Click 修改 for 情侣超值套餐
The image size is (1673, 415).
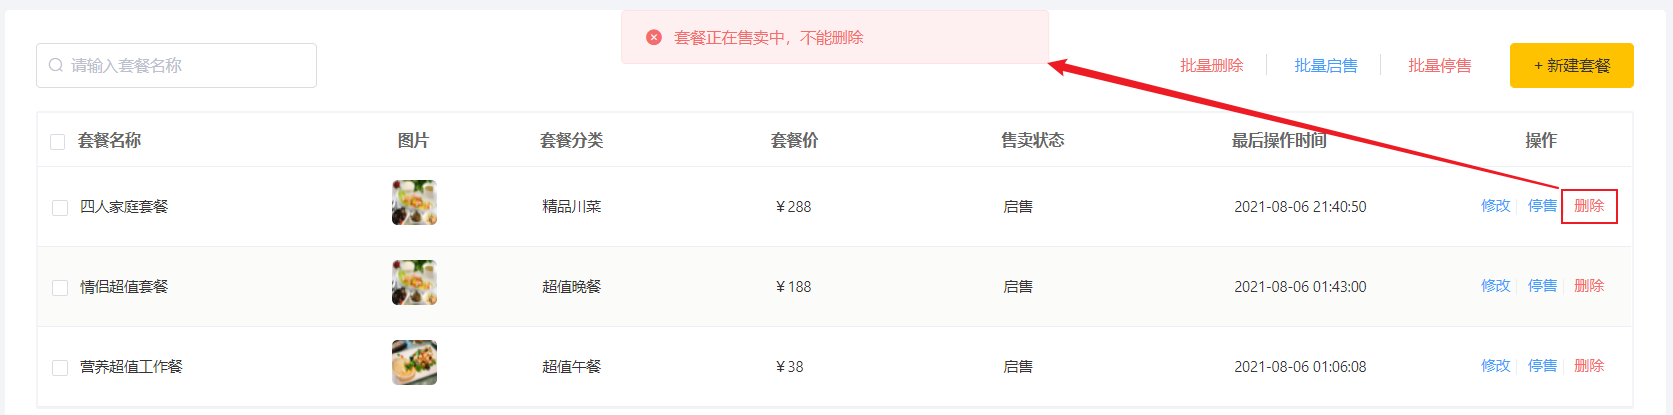[1495, 285]
